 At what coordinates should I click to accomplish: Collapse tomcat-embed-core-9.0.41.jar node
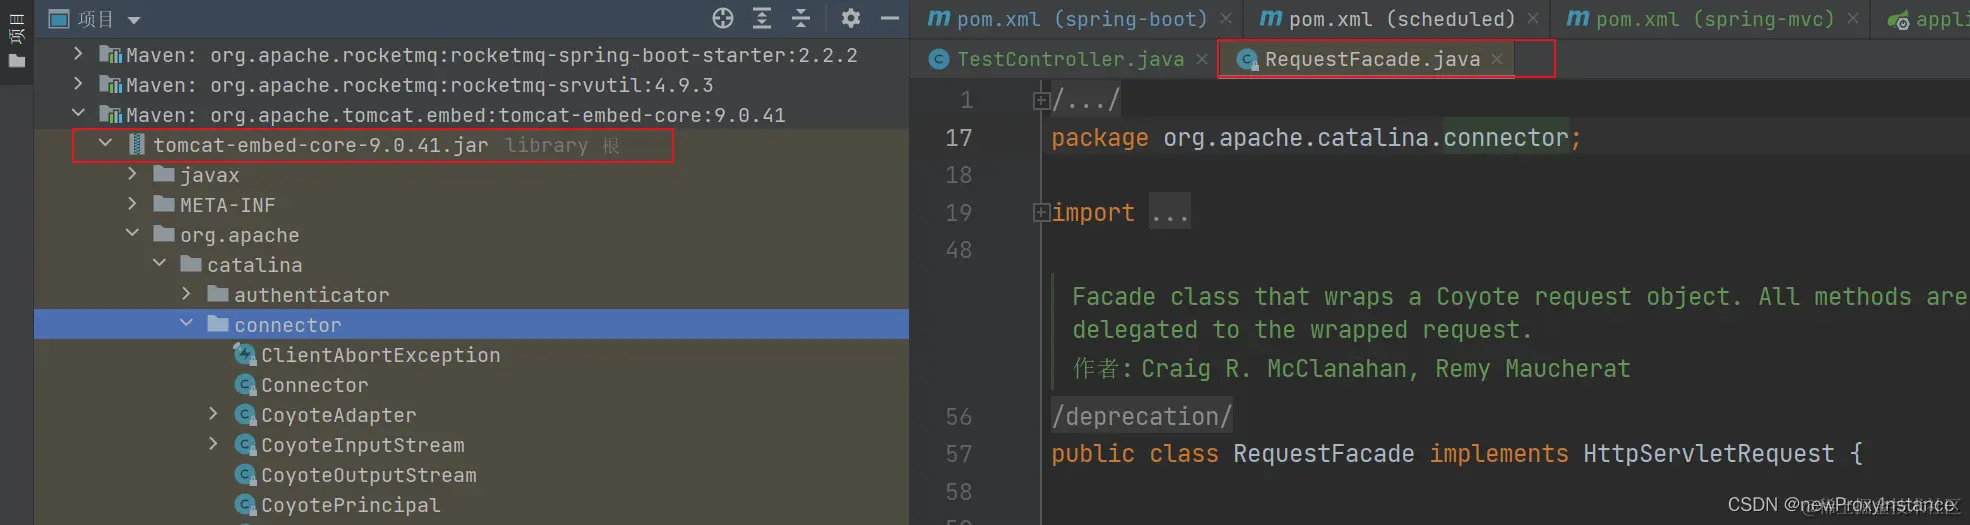coord(105,144)
